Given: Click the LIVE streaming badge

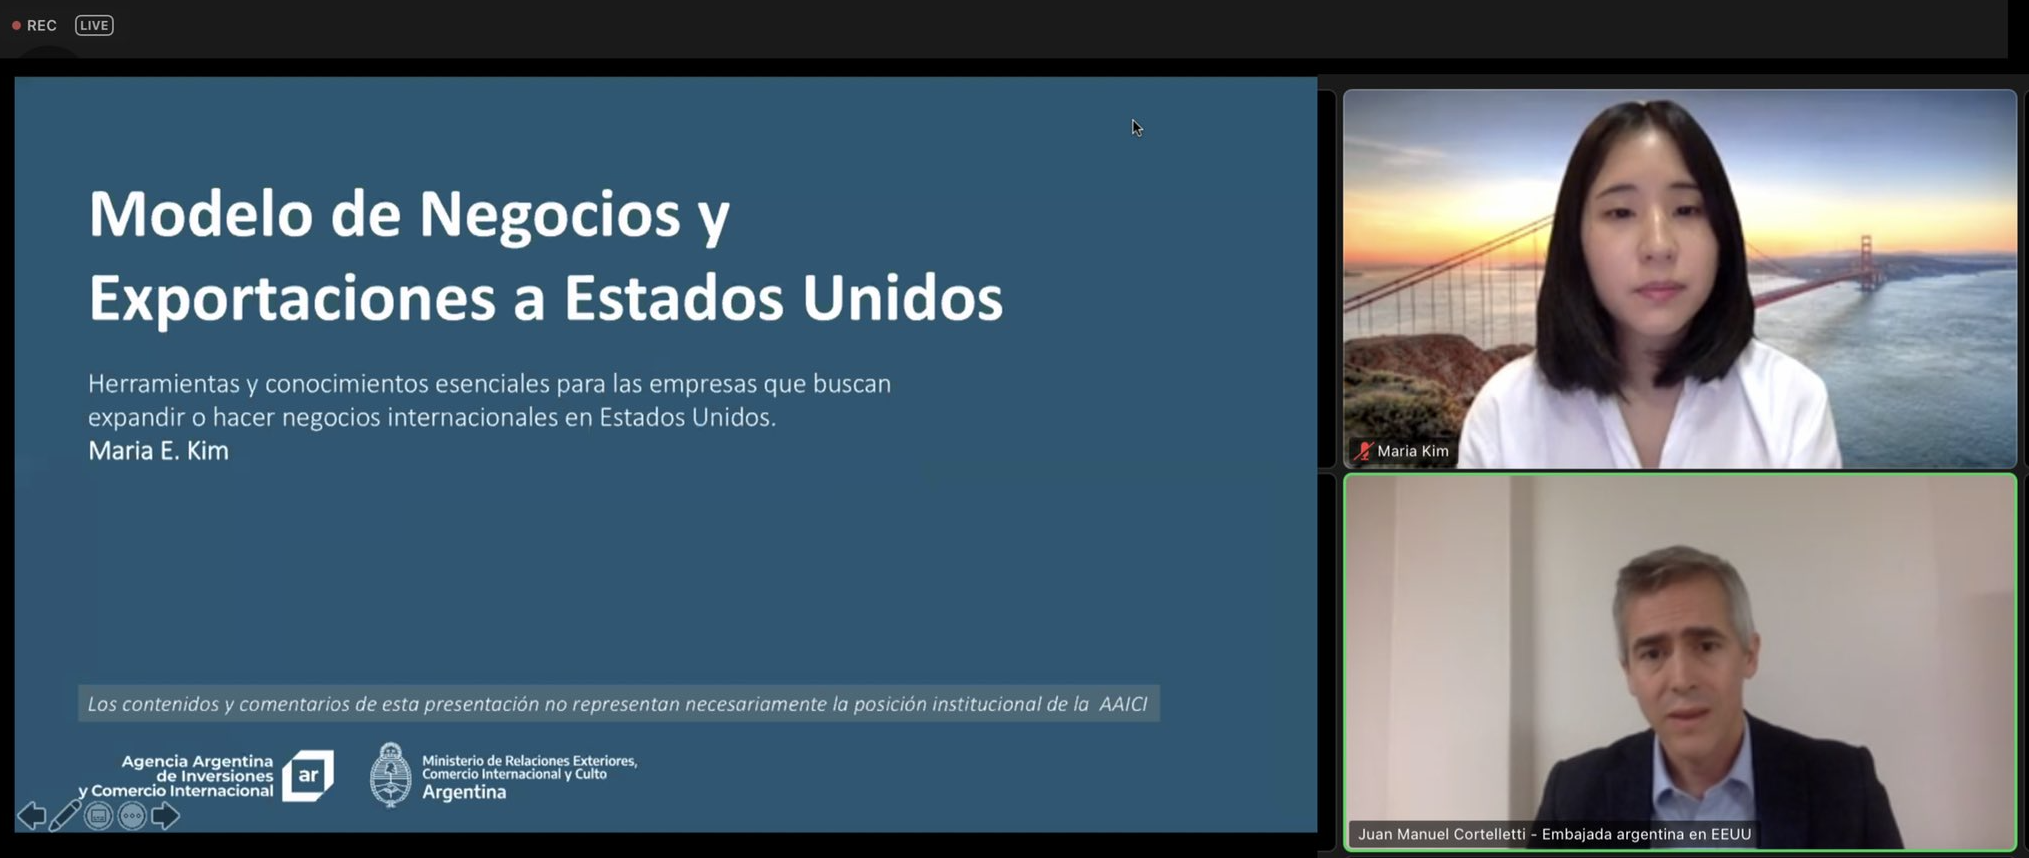Looking at the screenshot, I should (94, 25).
